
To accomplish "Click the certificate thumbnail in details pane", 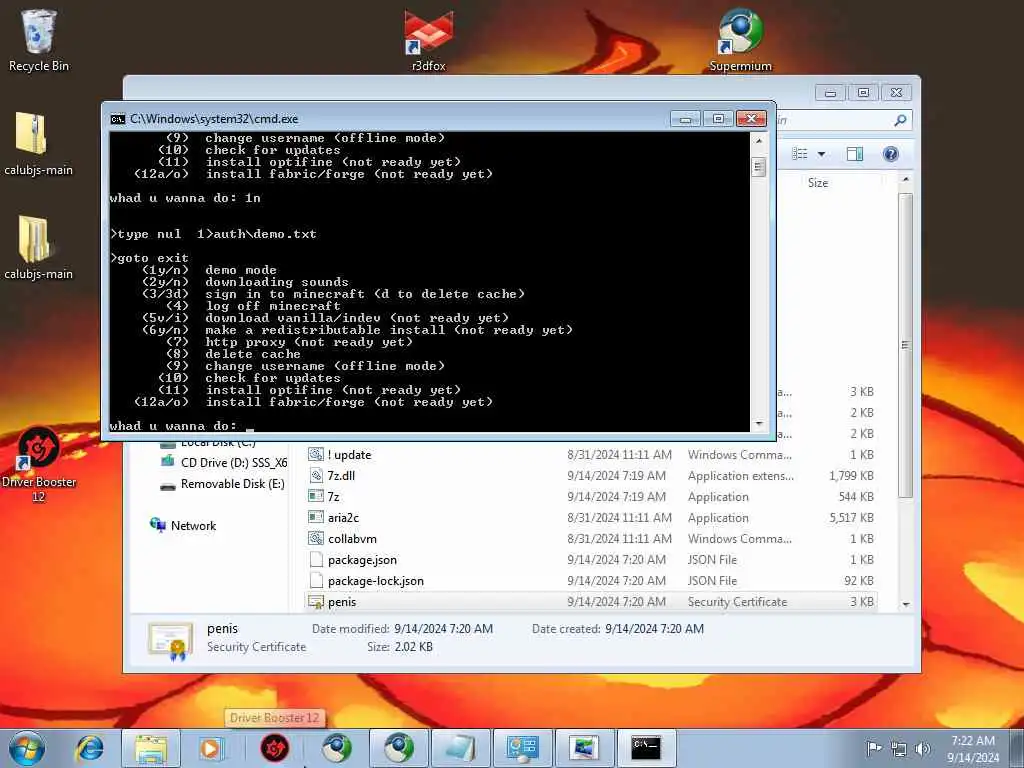I will [170, 641].
